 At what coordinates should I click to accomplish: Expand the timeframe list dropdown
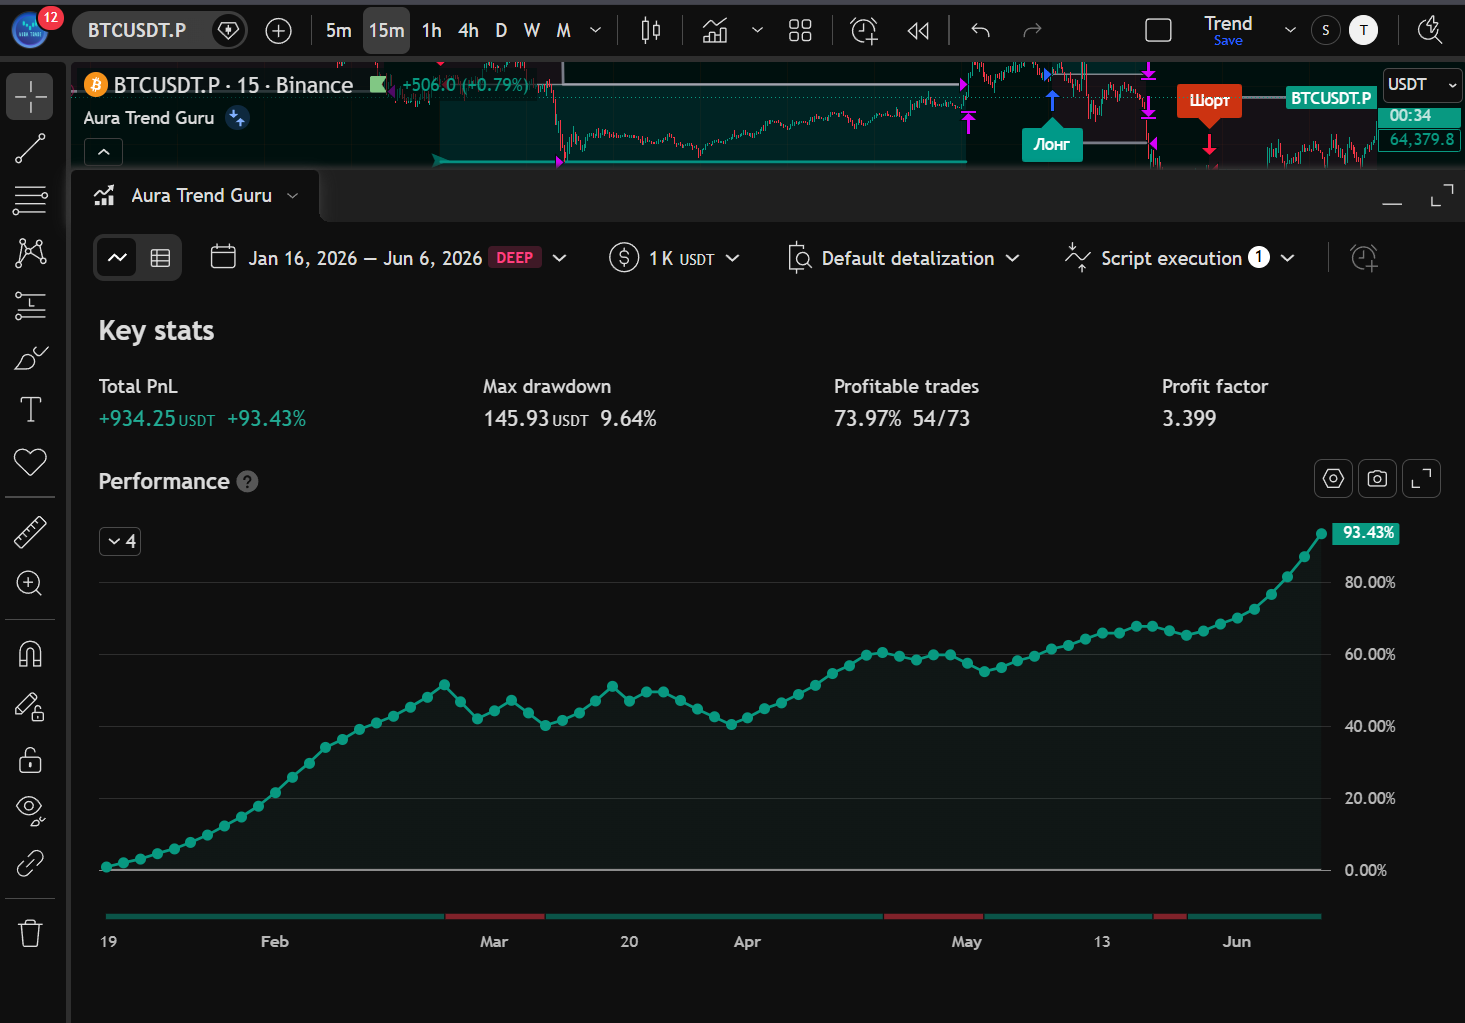596,31
